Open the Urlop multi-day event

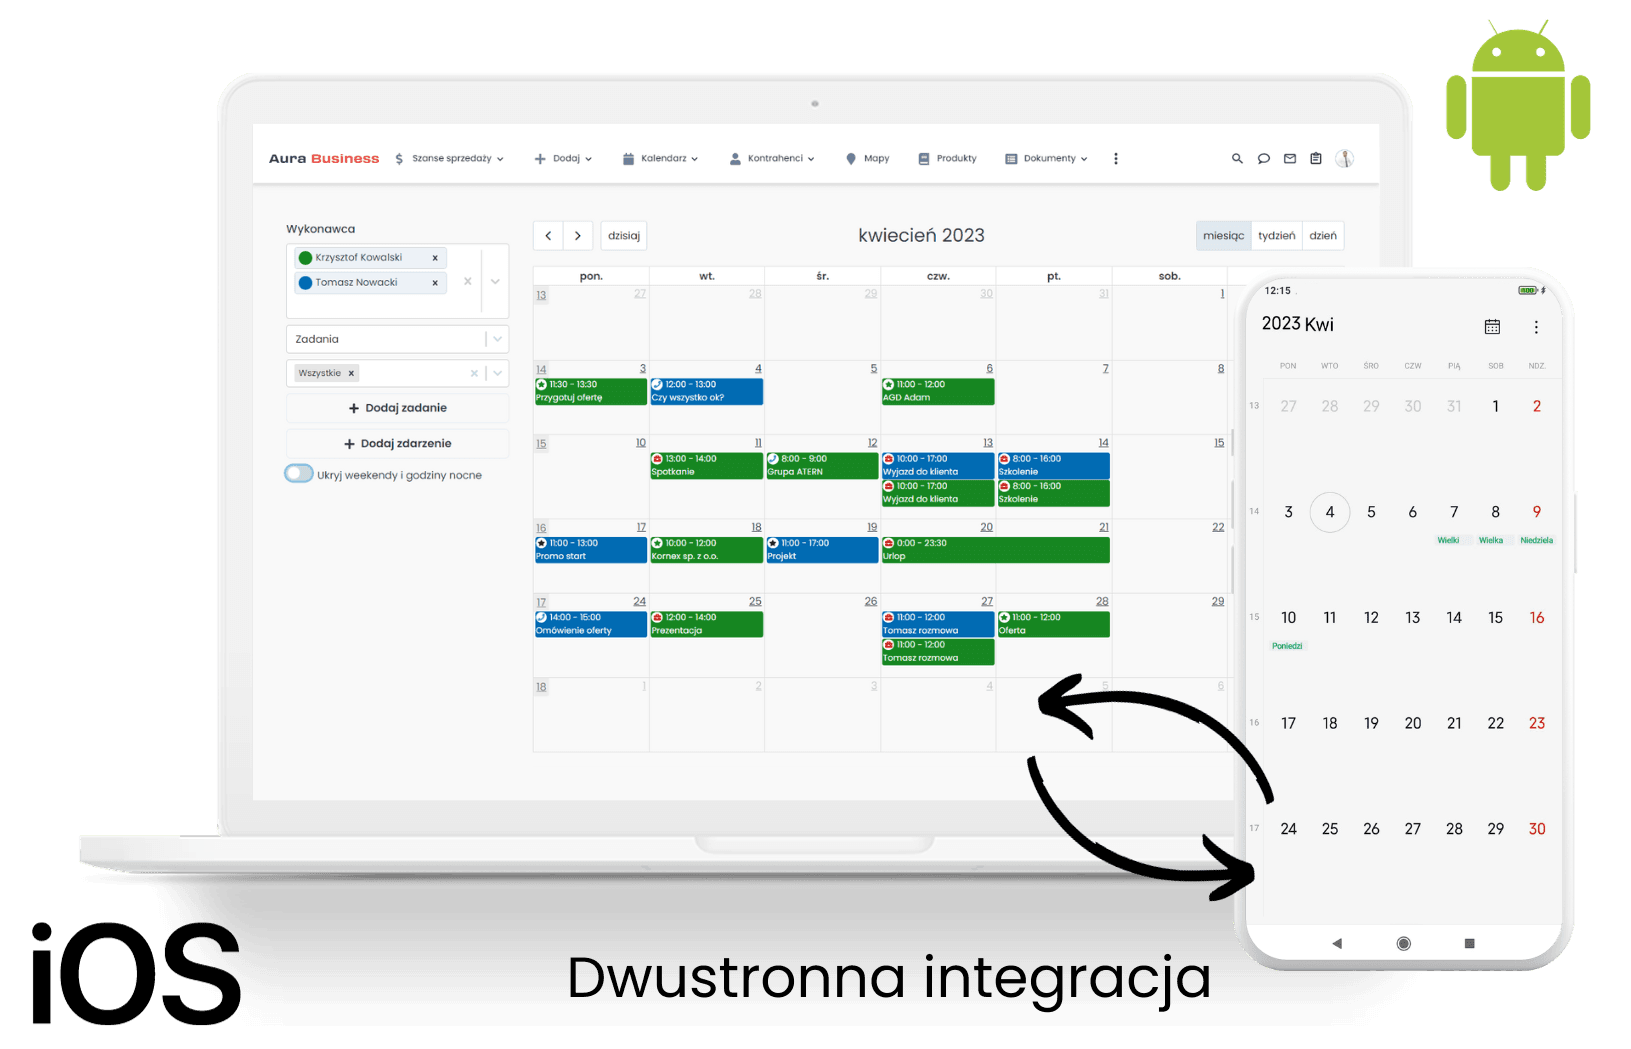pyautogui.click(x=995, y=550)
